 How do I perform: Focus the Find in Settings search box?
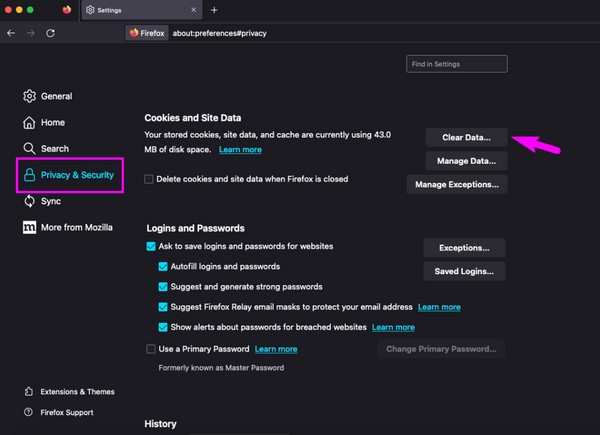click(457, 64)
